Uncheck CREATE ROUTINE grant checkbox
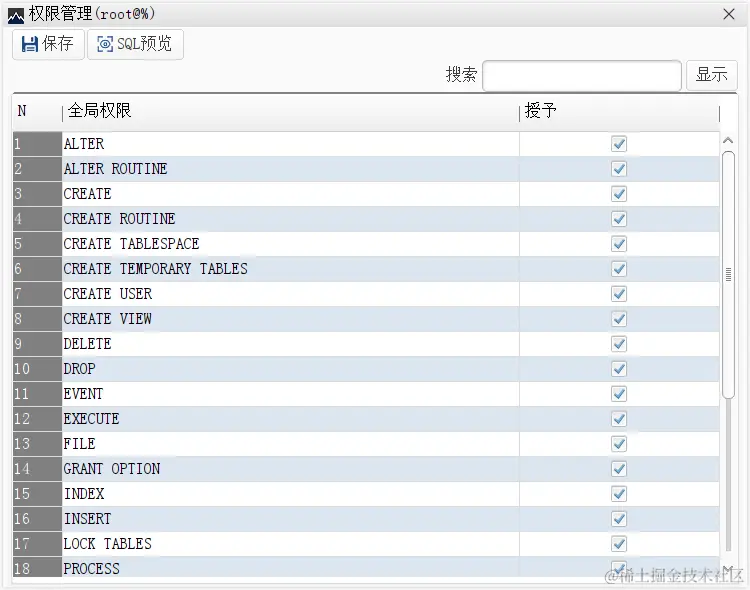Image resolution: width=750 pixels, height=590 pixels. coord(619,219)
